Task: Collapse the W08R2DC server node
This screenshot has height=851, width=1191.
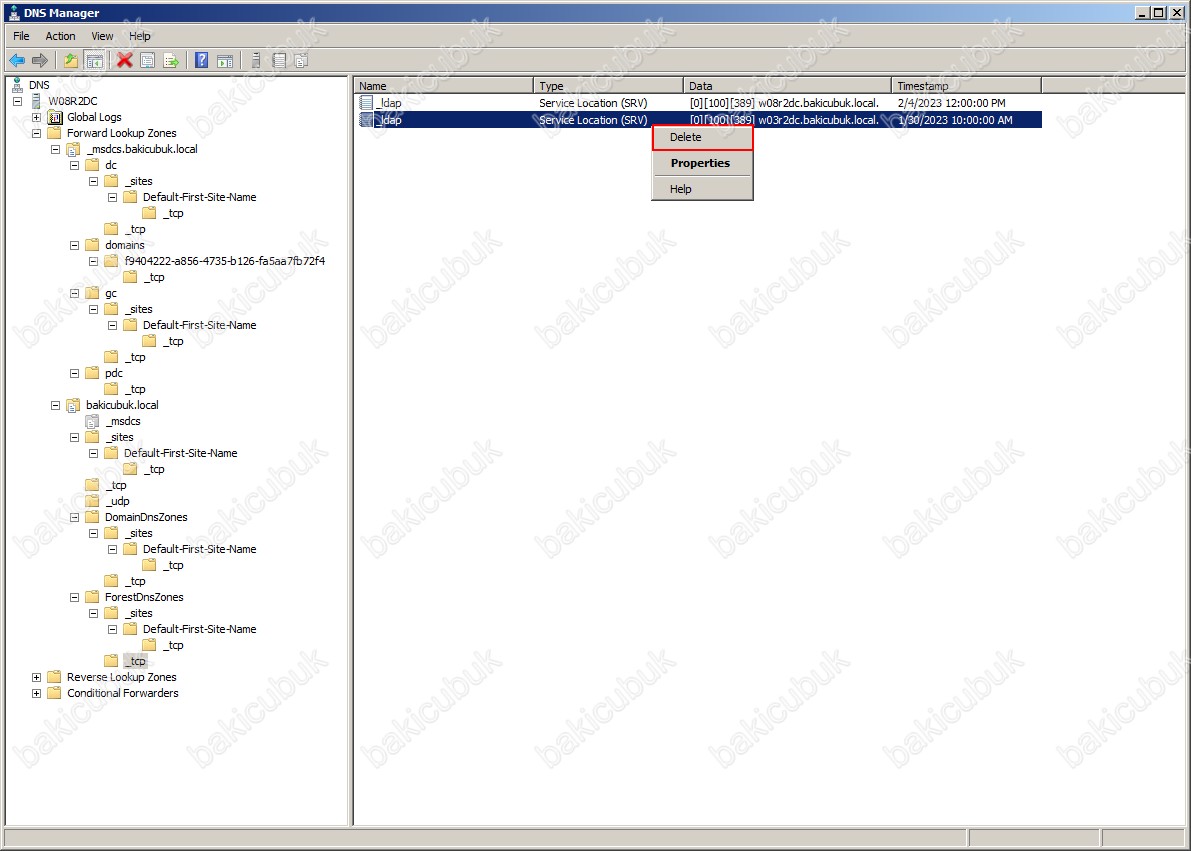Action: coord(17,101)
